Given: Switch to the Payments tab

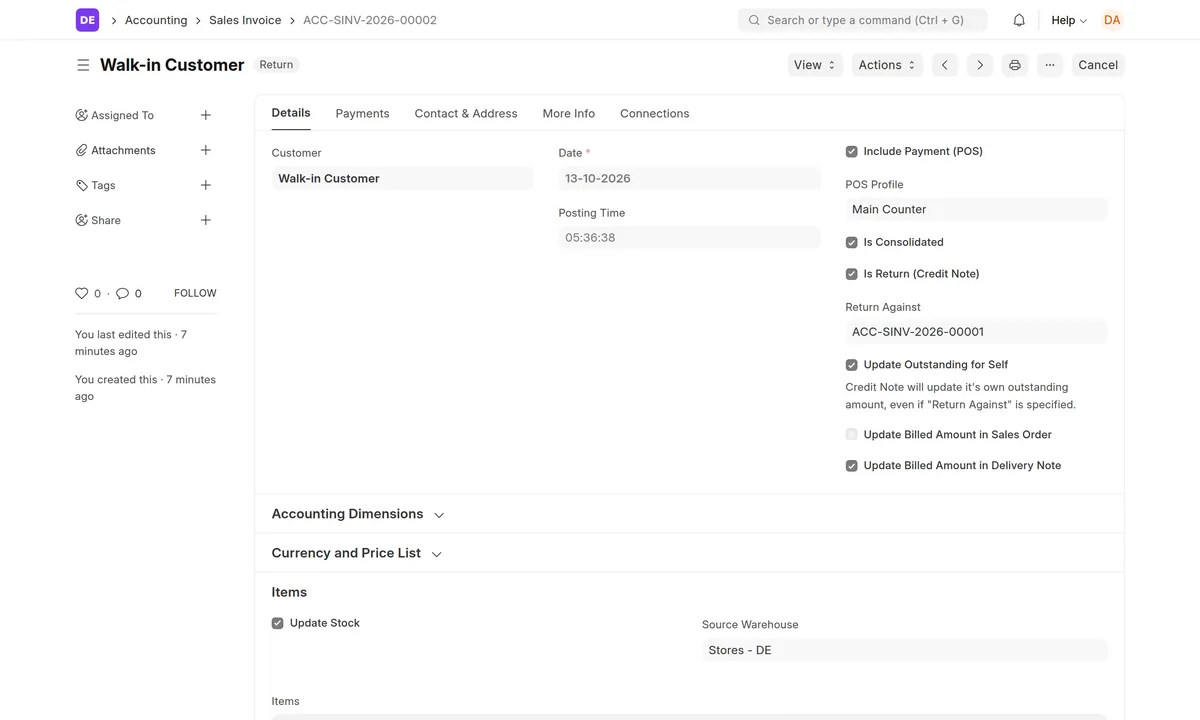Looking at the screenshot, I should (362, 114).
